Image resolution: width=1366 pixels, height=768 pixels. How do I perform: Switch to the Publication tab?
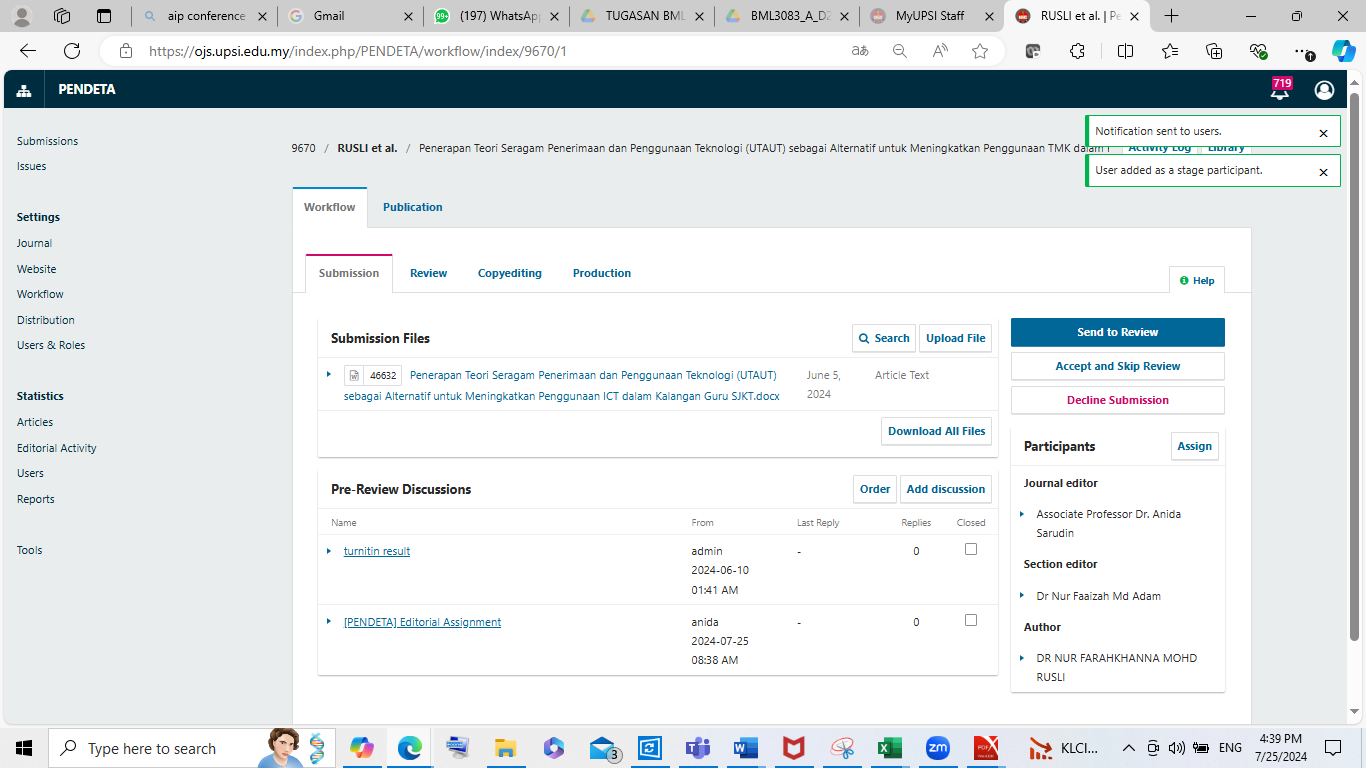[412, 207]
